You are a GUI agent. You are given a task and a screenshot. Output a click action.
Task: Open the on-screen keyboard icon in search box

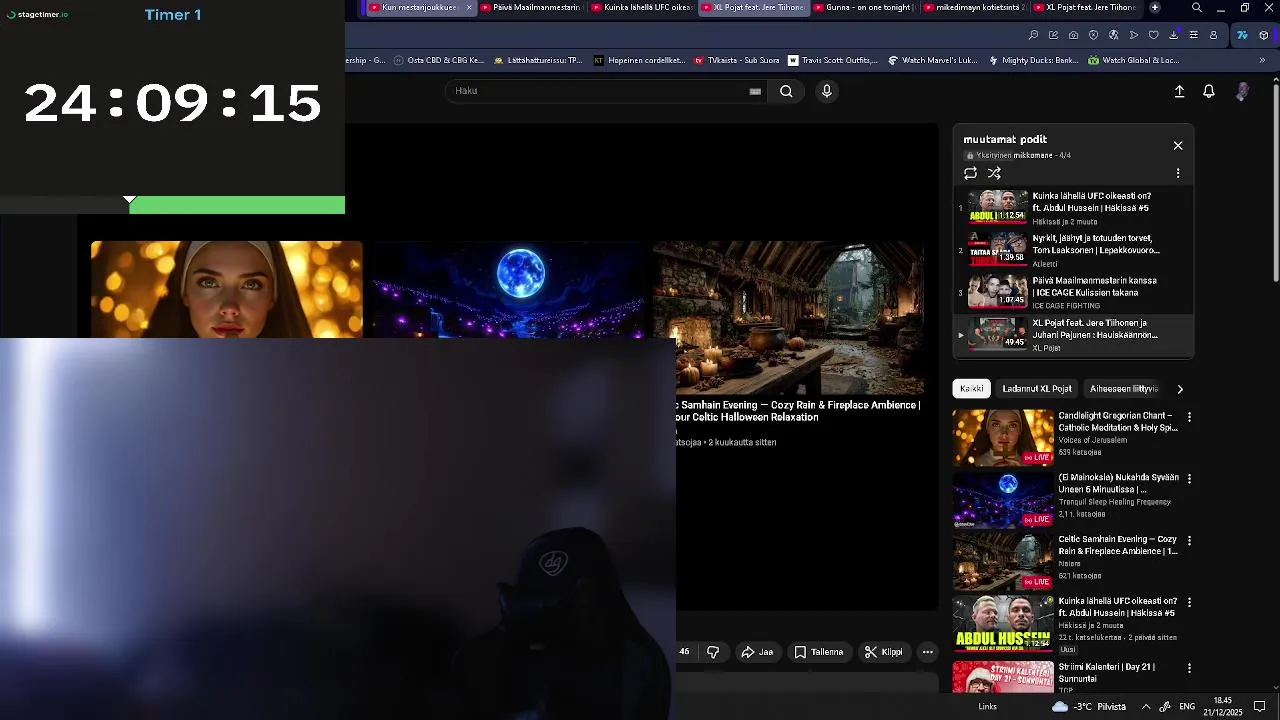click(755, 91)
